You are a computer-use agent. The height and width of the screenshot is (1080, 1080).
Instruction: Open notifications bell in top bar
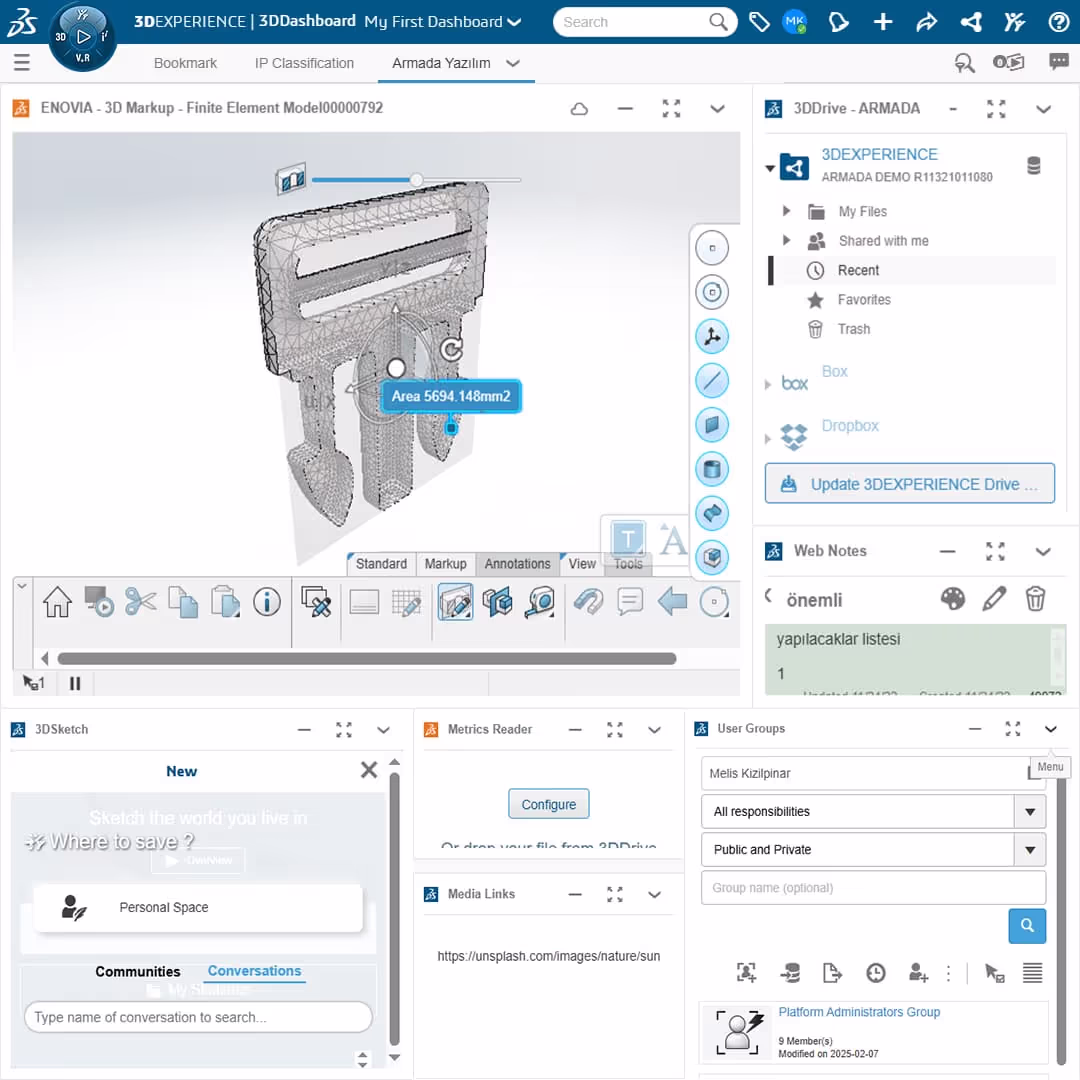(x=838, y=22)
